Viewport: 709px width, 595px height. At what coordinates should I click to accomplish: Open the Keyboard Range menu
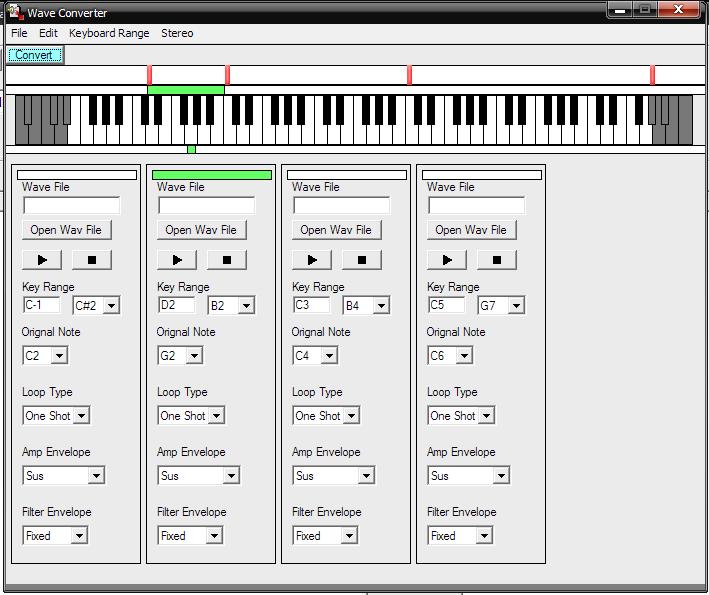click(x=109, y=33)
